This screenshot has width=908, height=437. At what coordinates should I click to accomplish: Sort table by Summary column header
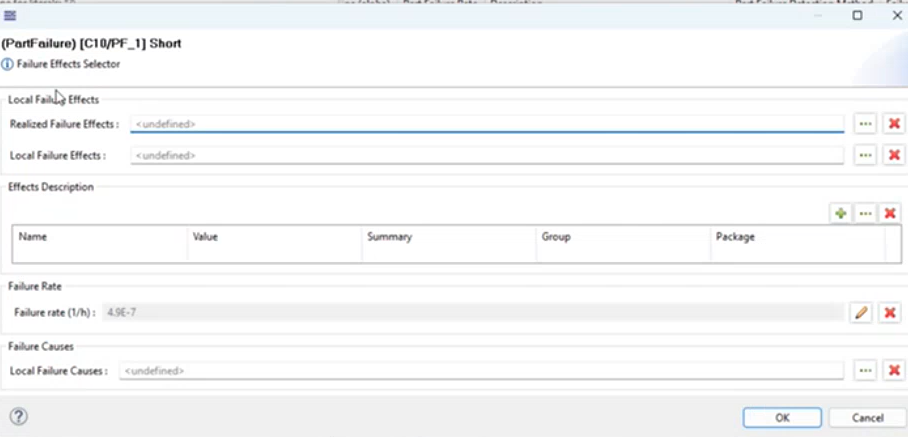tap(449, 237)
